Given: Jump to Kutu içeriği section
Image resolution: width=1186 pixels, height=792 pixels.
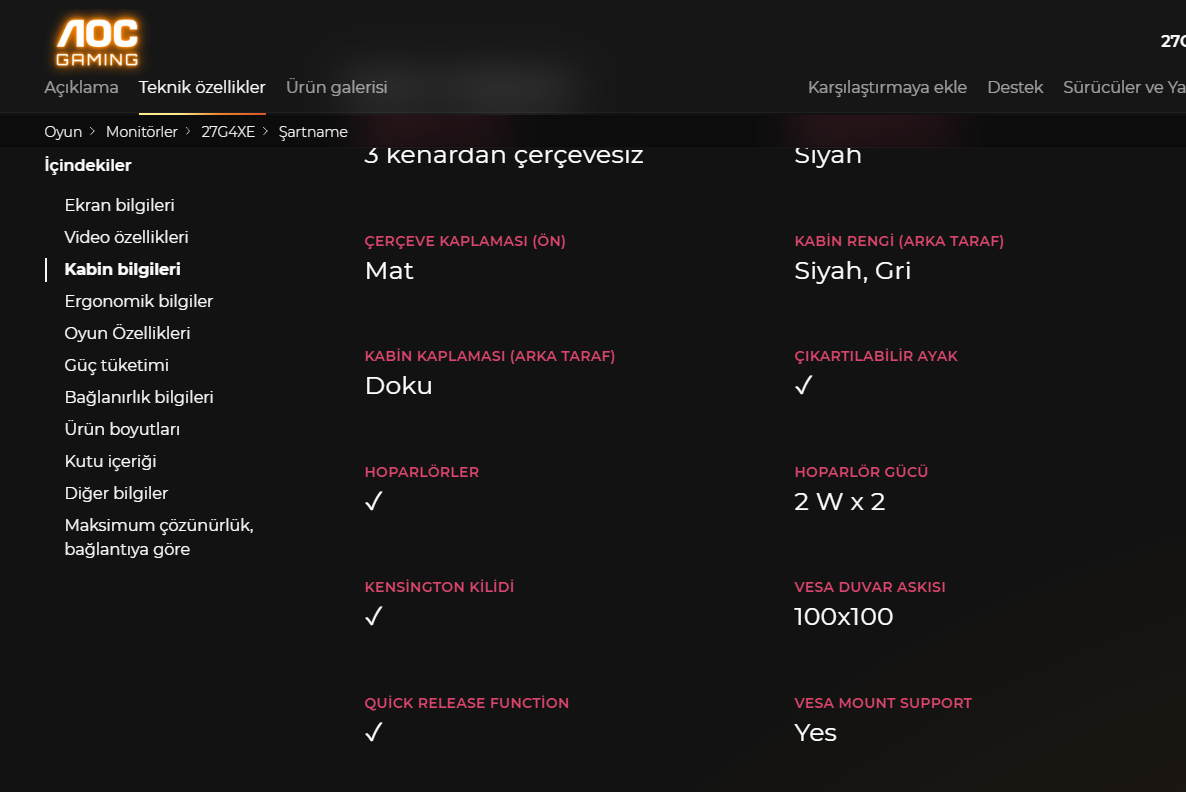Looking at the screenshot, I should [x=110, y=461].
